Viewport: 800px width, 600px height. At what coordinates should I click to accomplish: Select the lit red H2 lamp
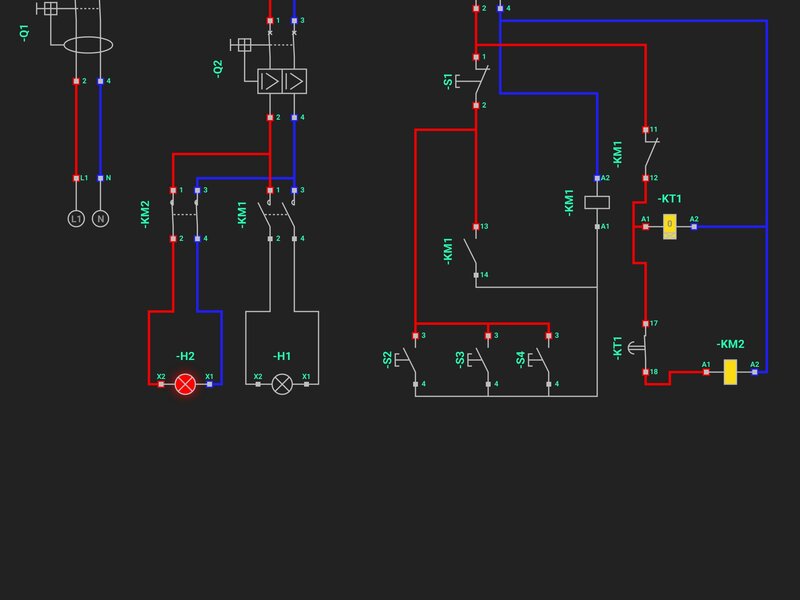(x=185, y=384)
